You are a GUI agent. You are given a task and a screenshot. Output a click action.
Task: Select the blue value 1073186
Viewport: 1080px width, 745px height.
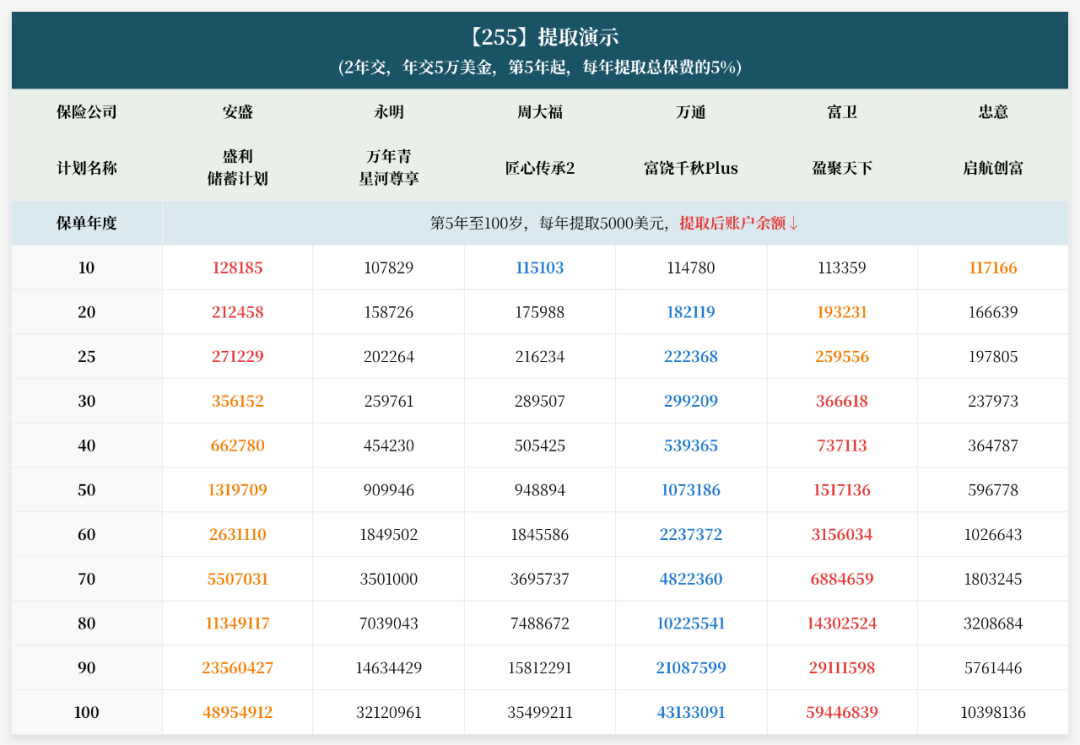(x=691, y=490)
